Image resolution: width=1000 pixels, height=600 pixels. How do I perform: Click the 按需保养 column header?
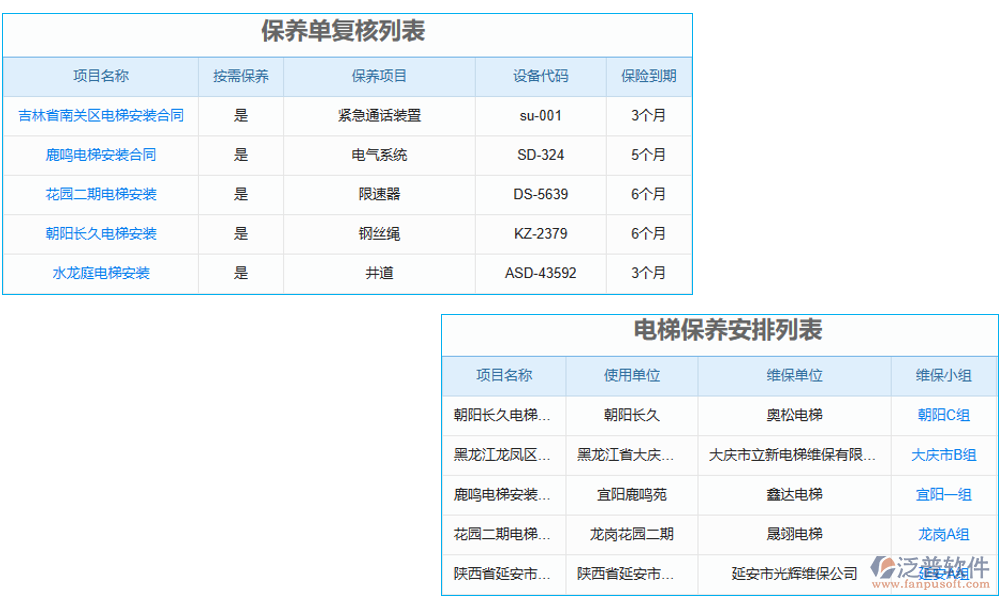(x=240, y=76)
